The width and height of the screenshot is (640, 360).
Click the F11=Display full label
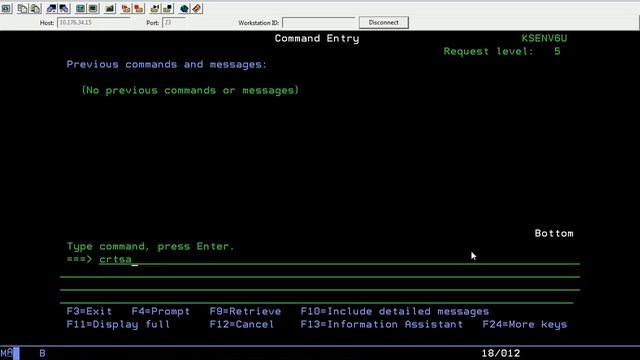pos(118,324)
